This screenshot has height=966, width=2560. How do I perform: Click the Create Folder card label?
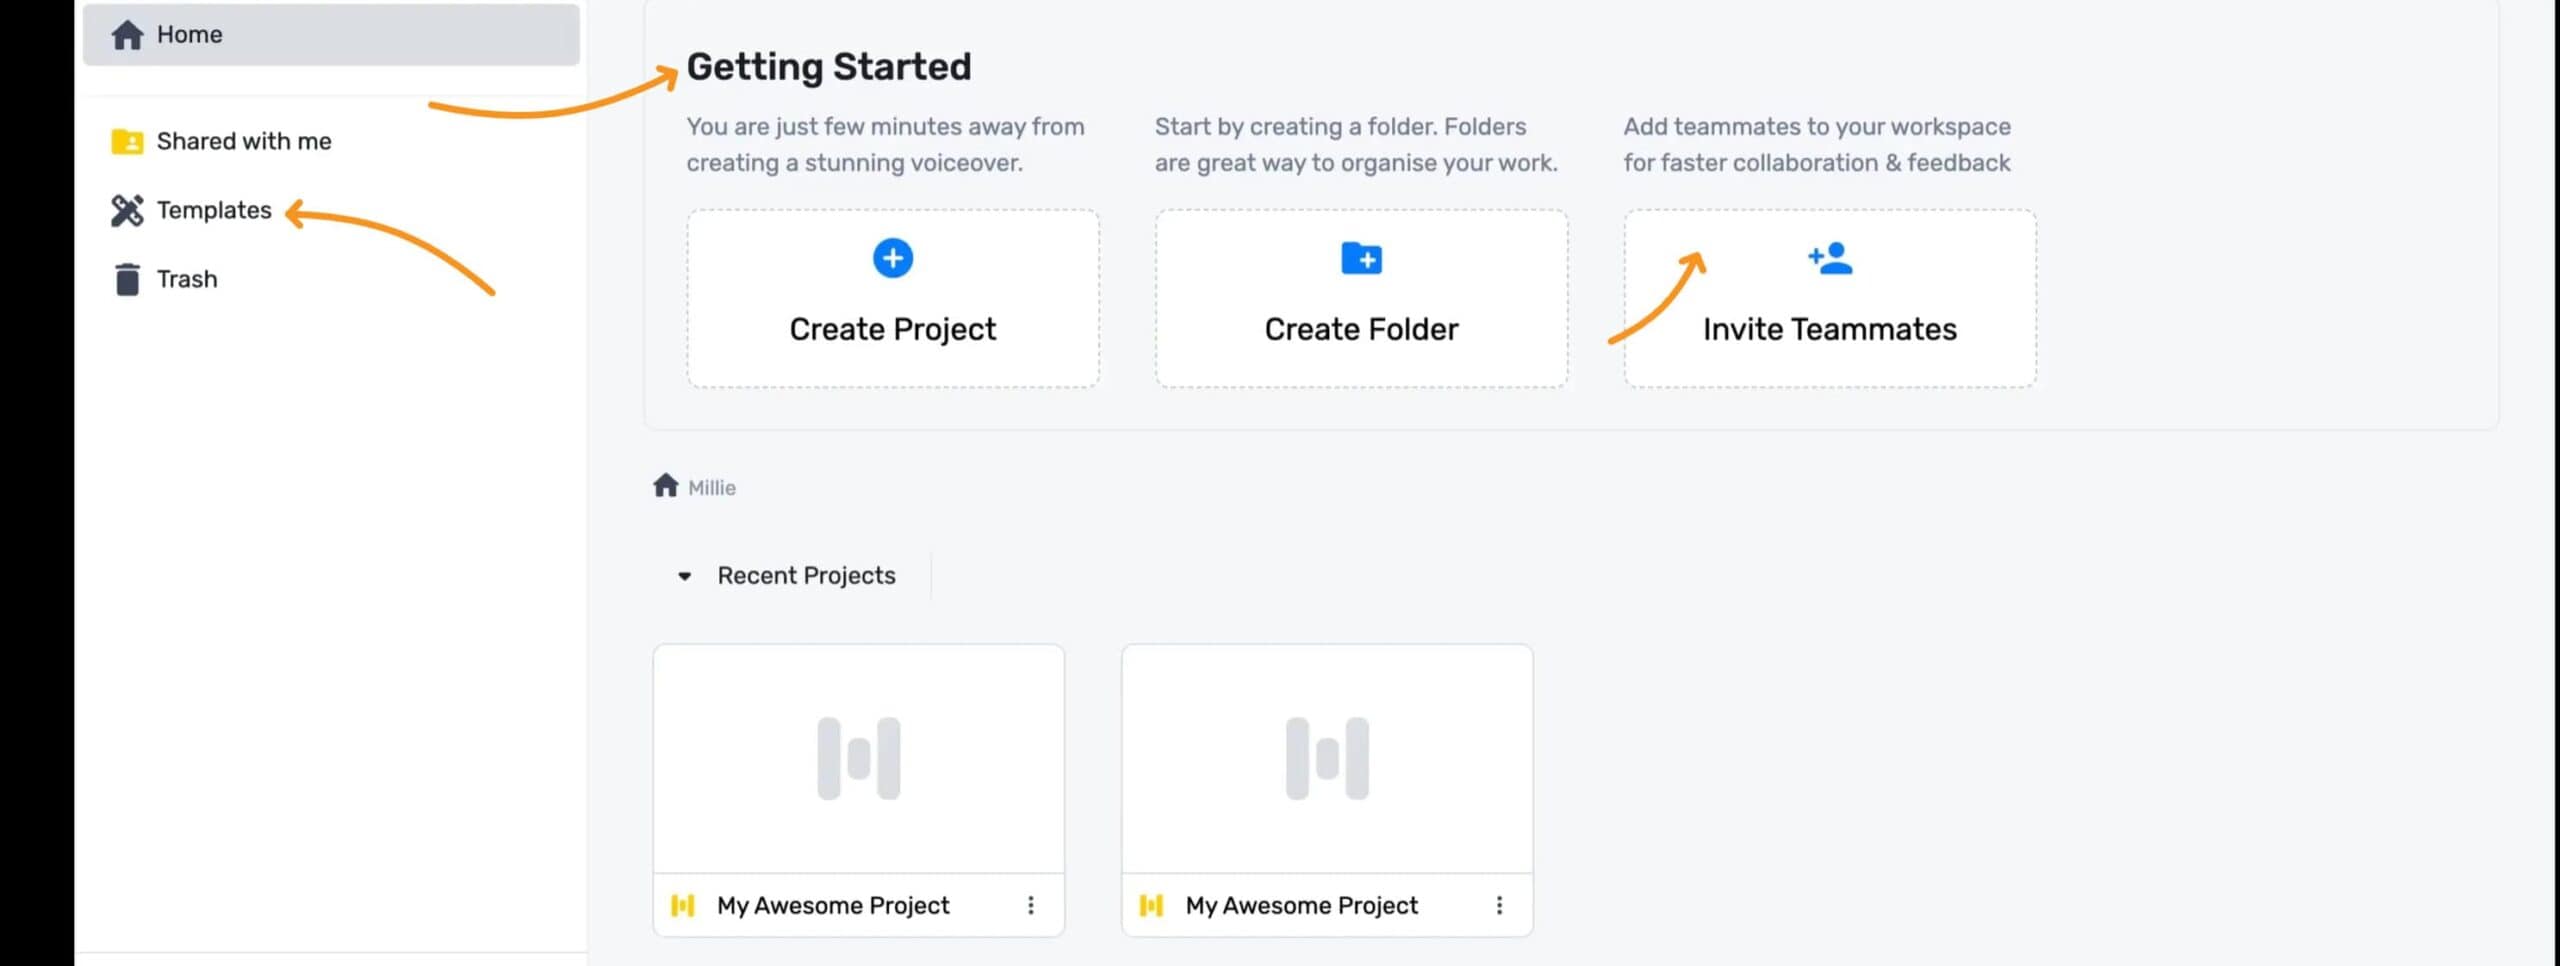pos(1361,330)
